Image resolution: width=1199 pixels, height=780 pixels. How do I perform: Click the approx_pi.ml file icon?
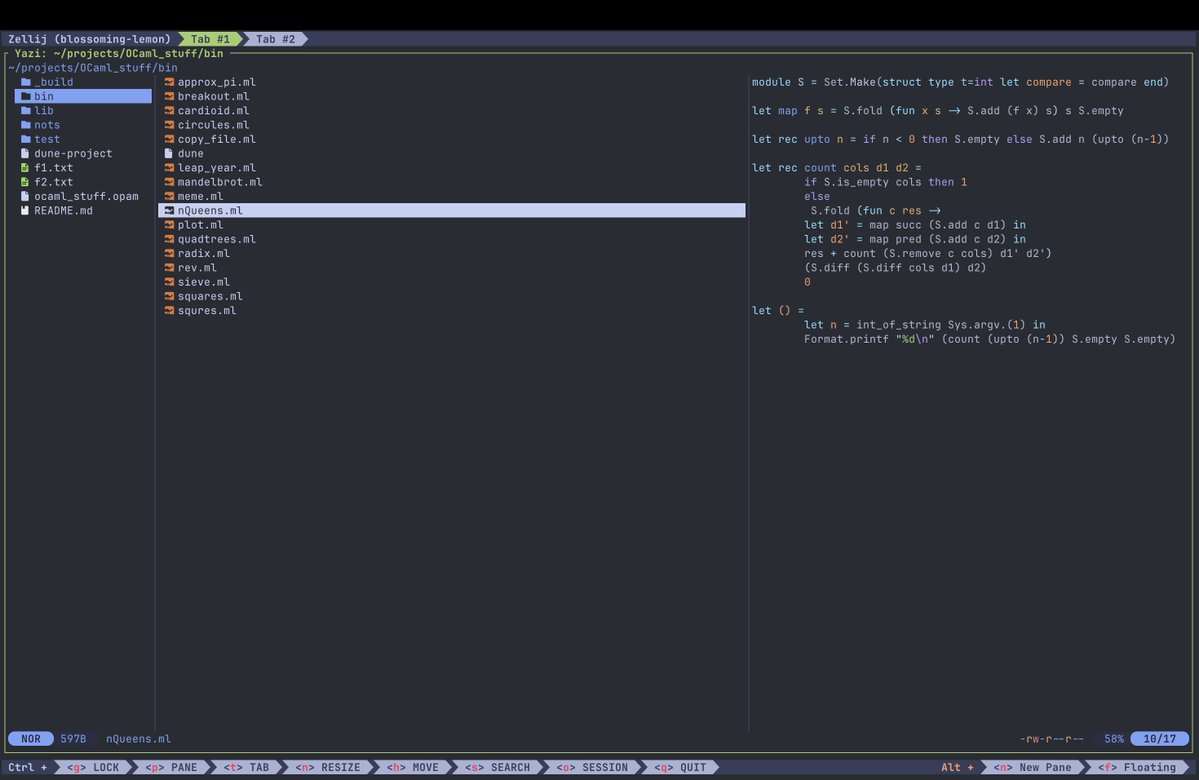tap(168, 82)
